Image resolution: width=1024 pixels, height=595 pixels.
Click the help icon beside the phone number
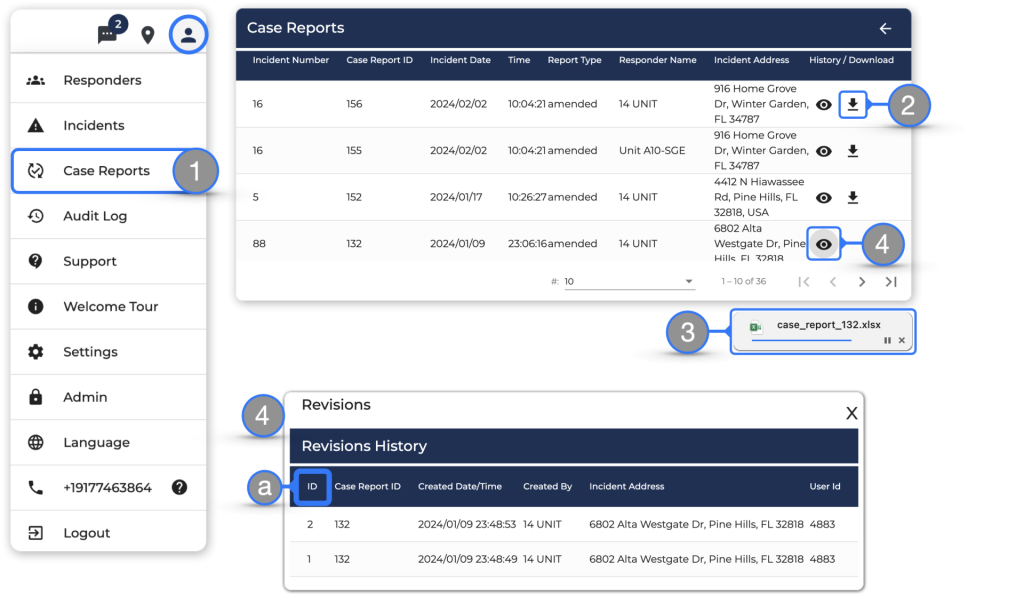(180, 487)
